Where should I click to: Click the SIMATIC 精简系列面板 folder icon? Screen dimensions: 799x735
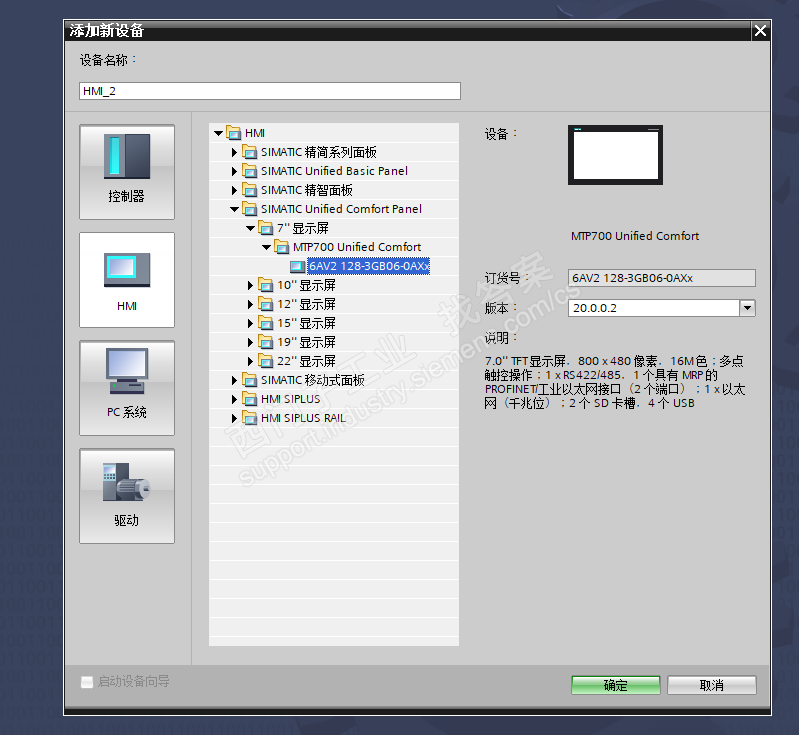tap(250, 152)
